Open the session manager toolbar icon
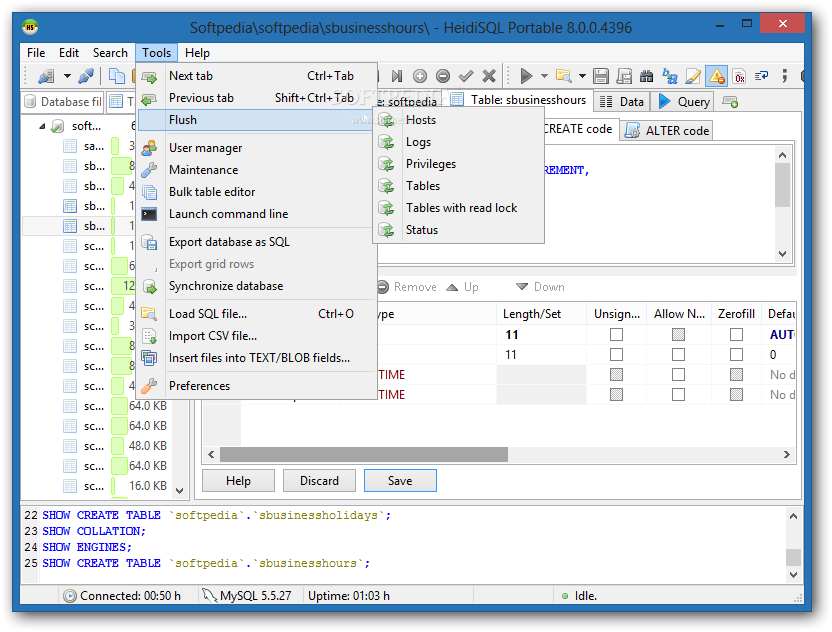The width and height of the screenshot is (832, 632). (46, 76)
